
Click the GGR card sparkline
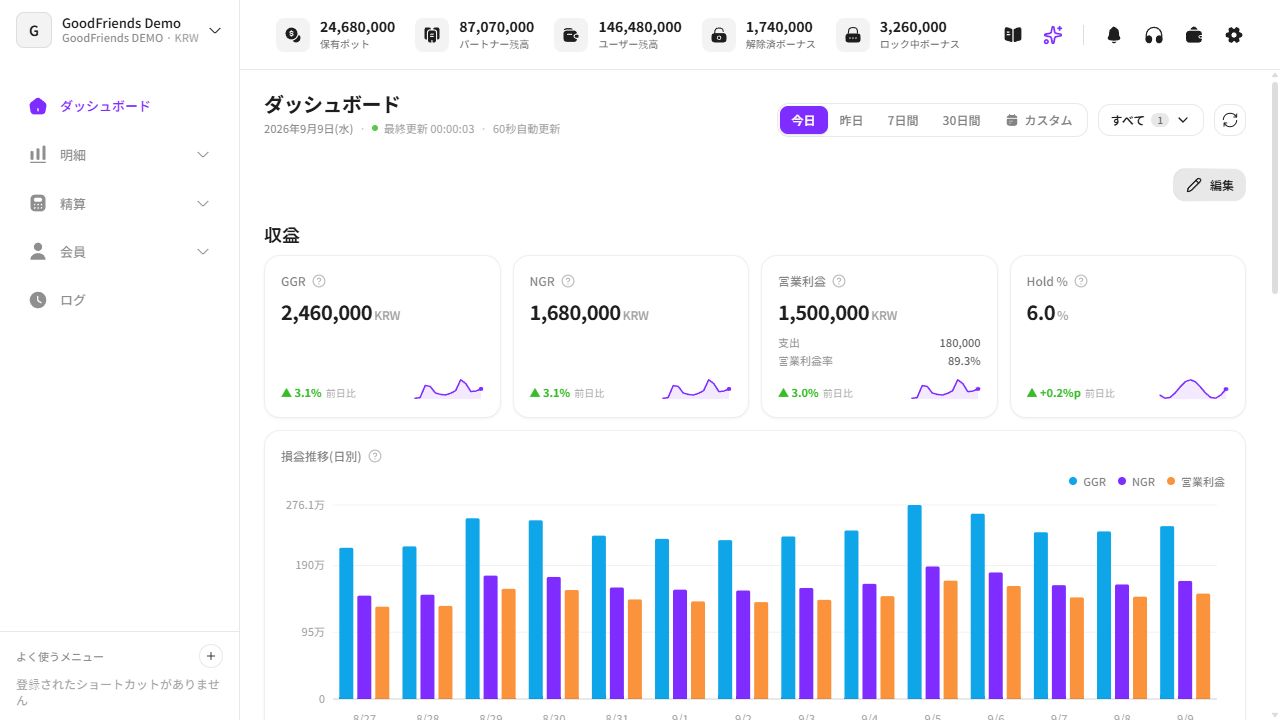tap(449, 389)
